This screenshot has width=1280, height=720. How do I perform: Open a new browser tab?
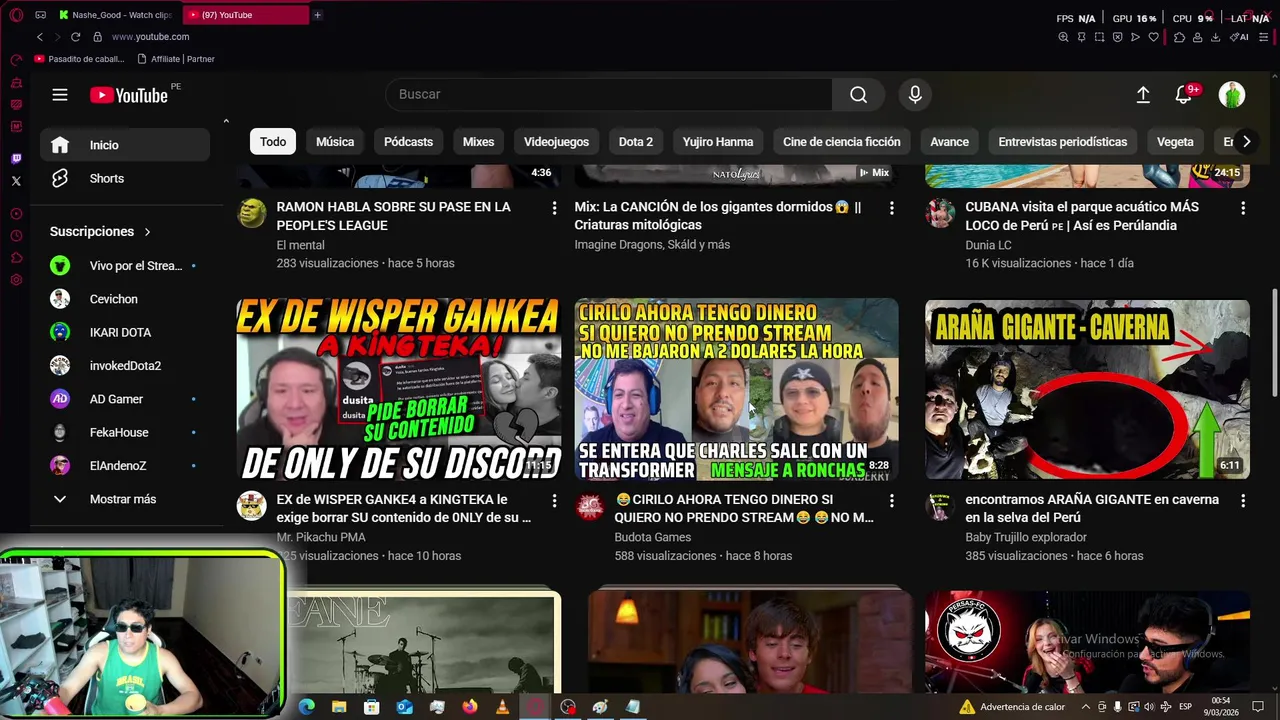click(x=317, y=15)
